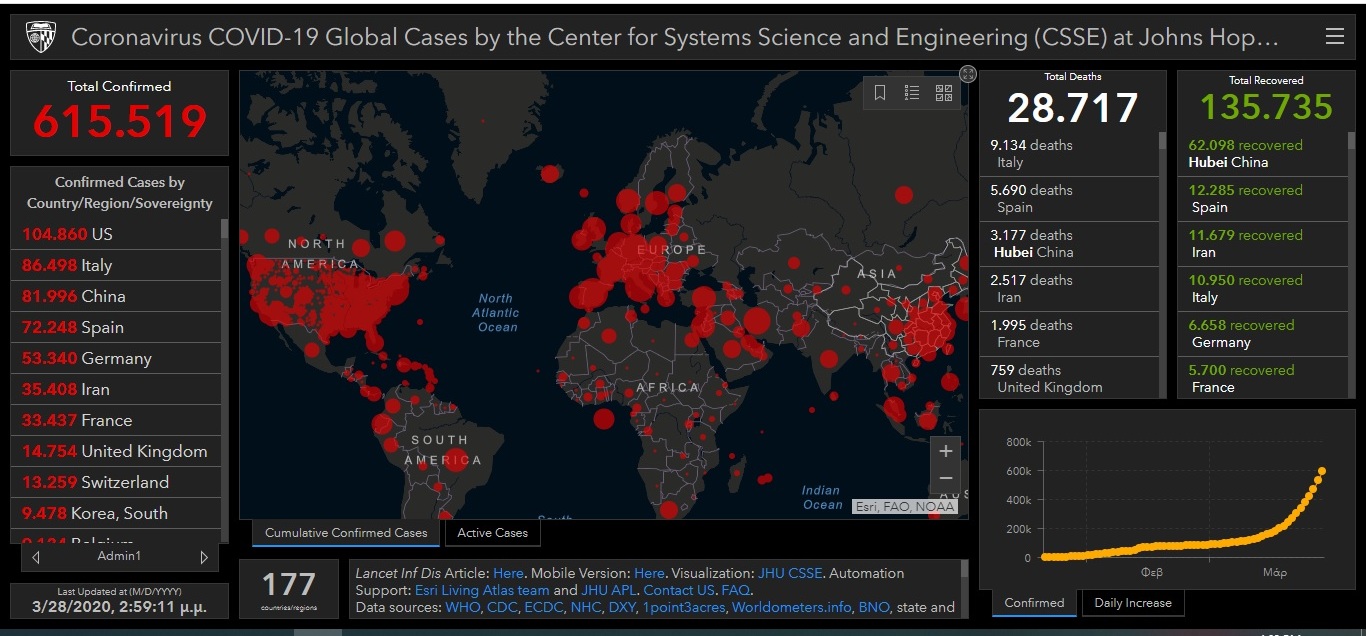Go to previous Admin level with left arrow

coord(36,557)
